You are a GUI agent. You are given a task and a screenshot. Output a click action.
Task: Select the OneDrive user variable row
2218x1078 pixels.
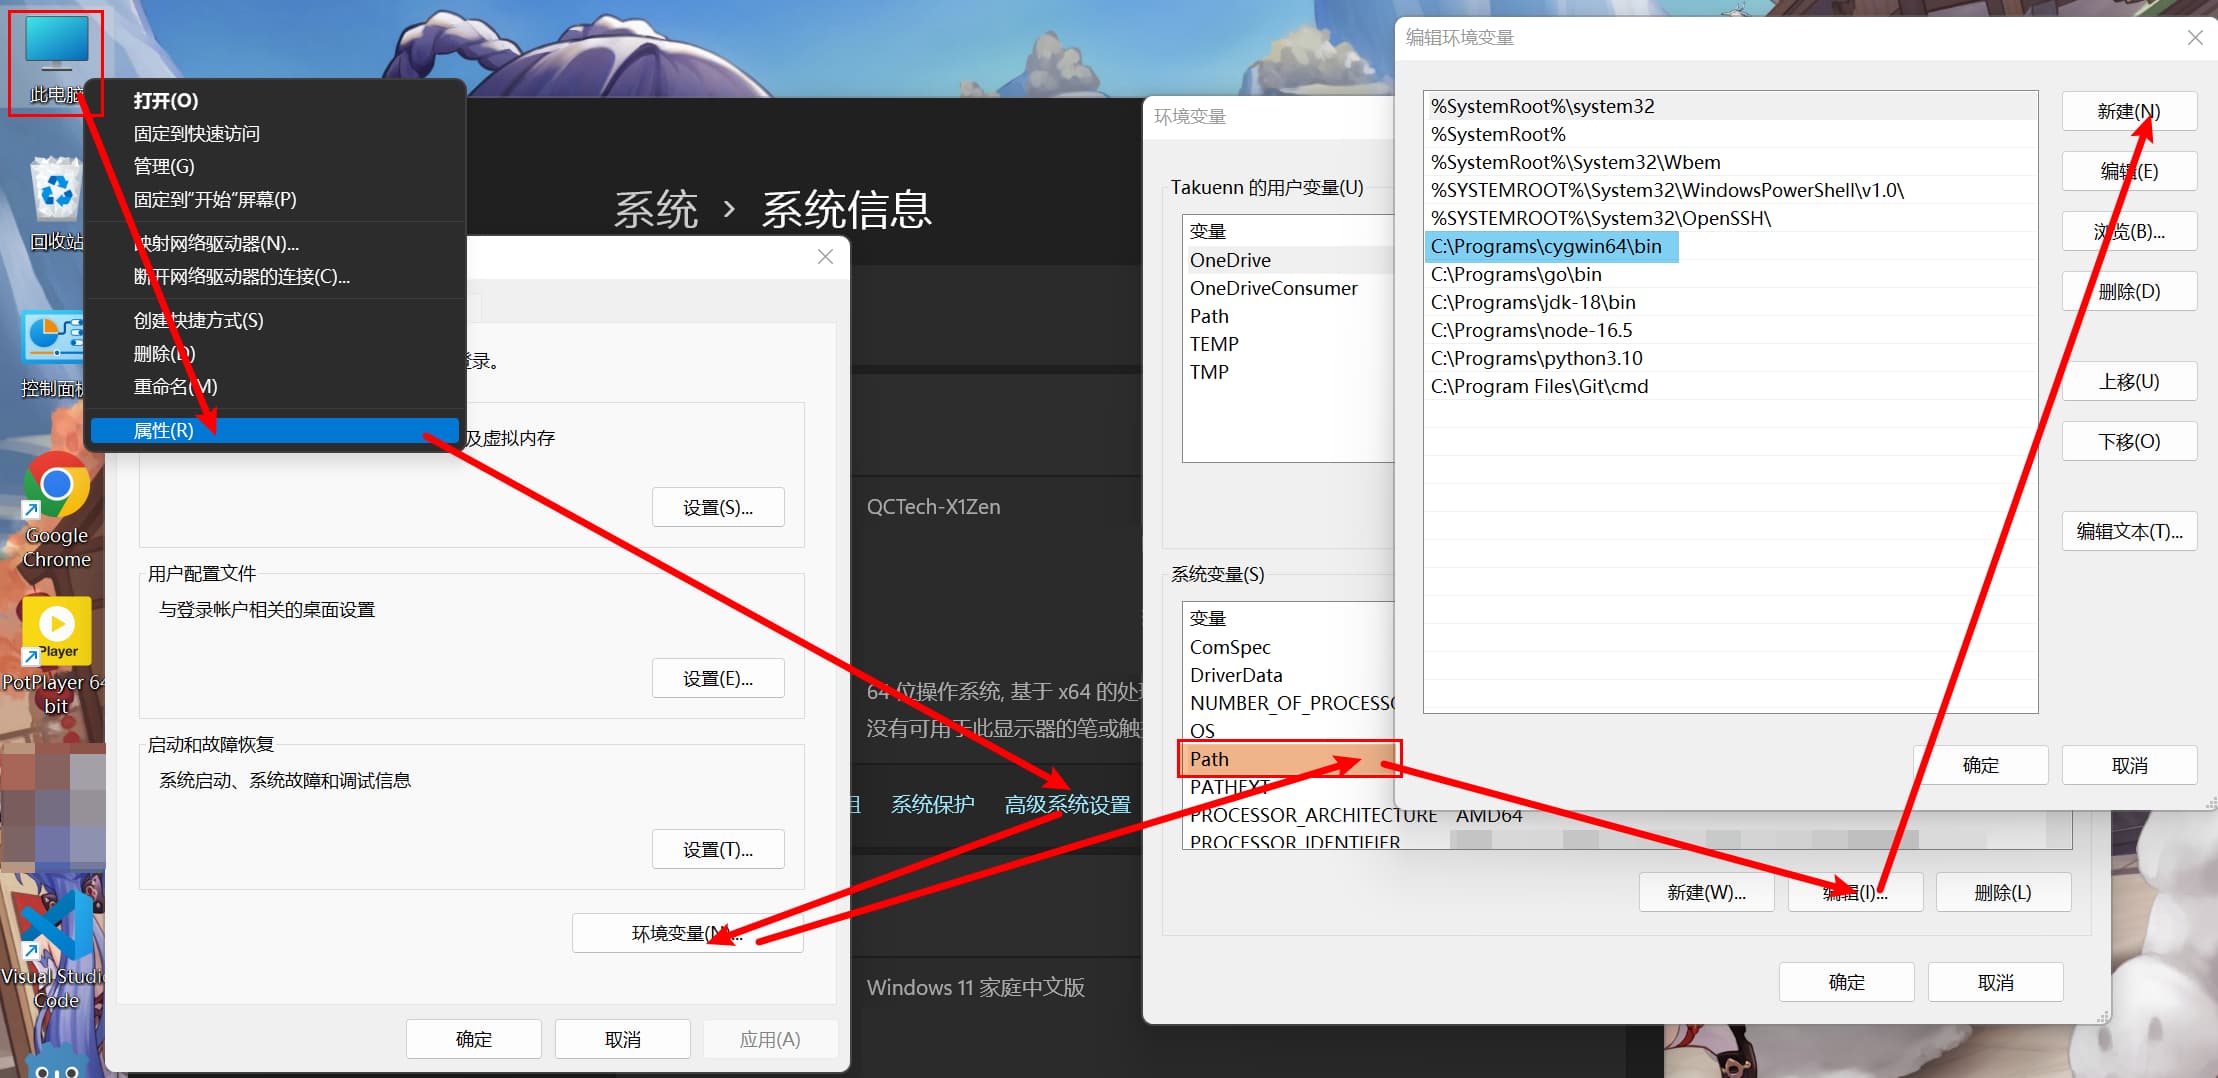pyautogui.click(x=1230, y=260)
